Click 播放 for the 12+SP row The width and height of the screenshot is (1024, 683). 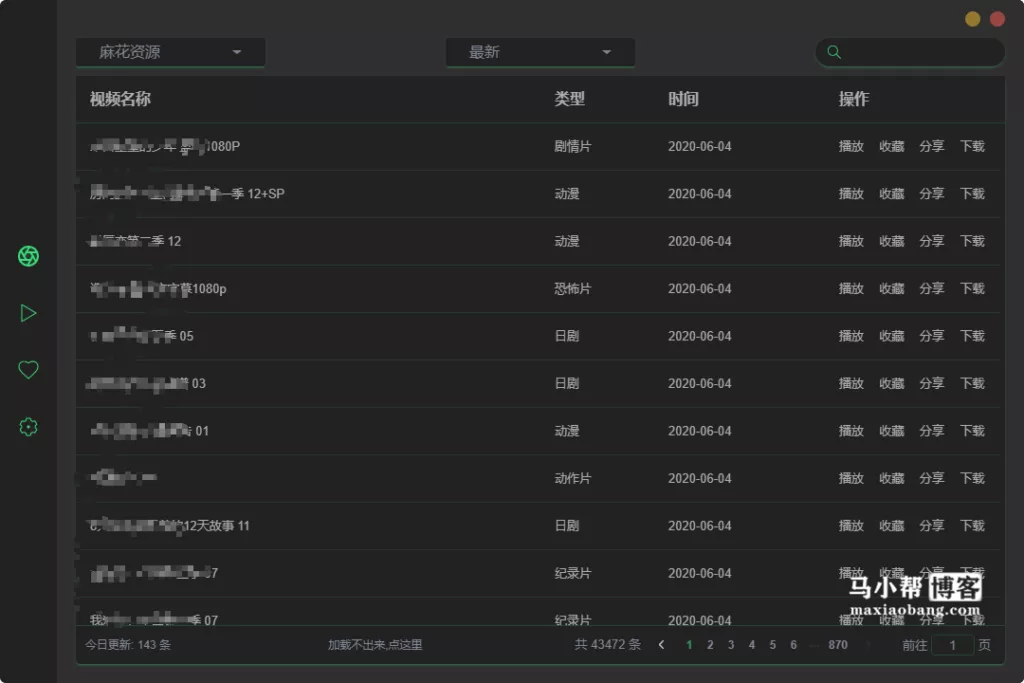(x=851, y=194)
